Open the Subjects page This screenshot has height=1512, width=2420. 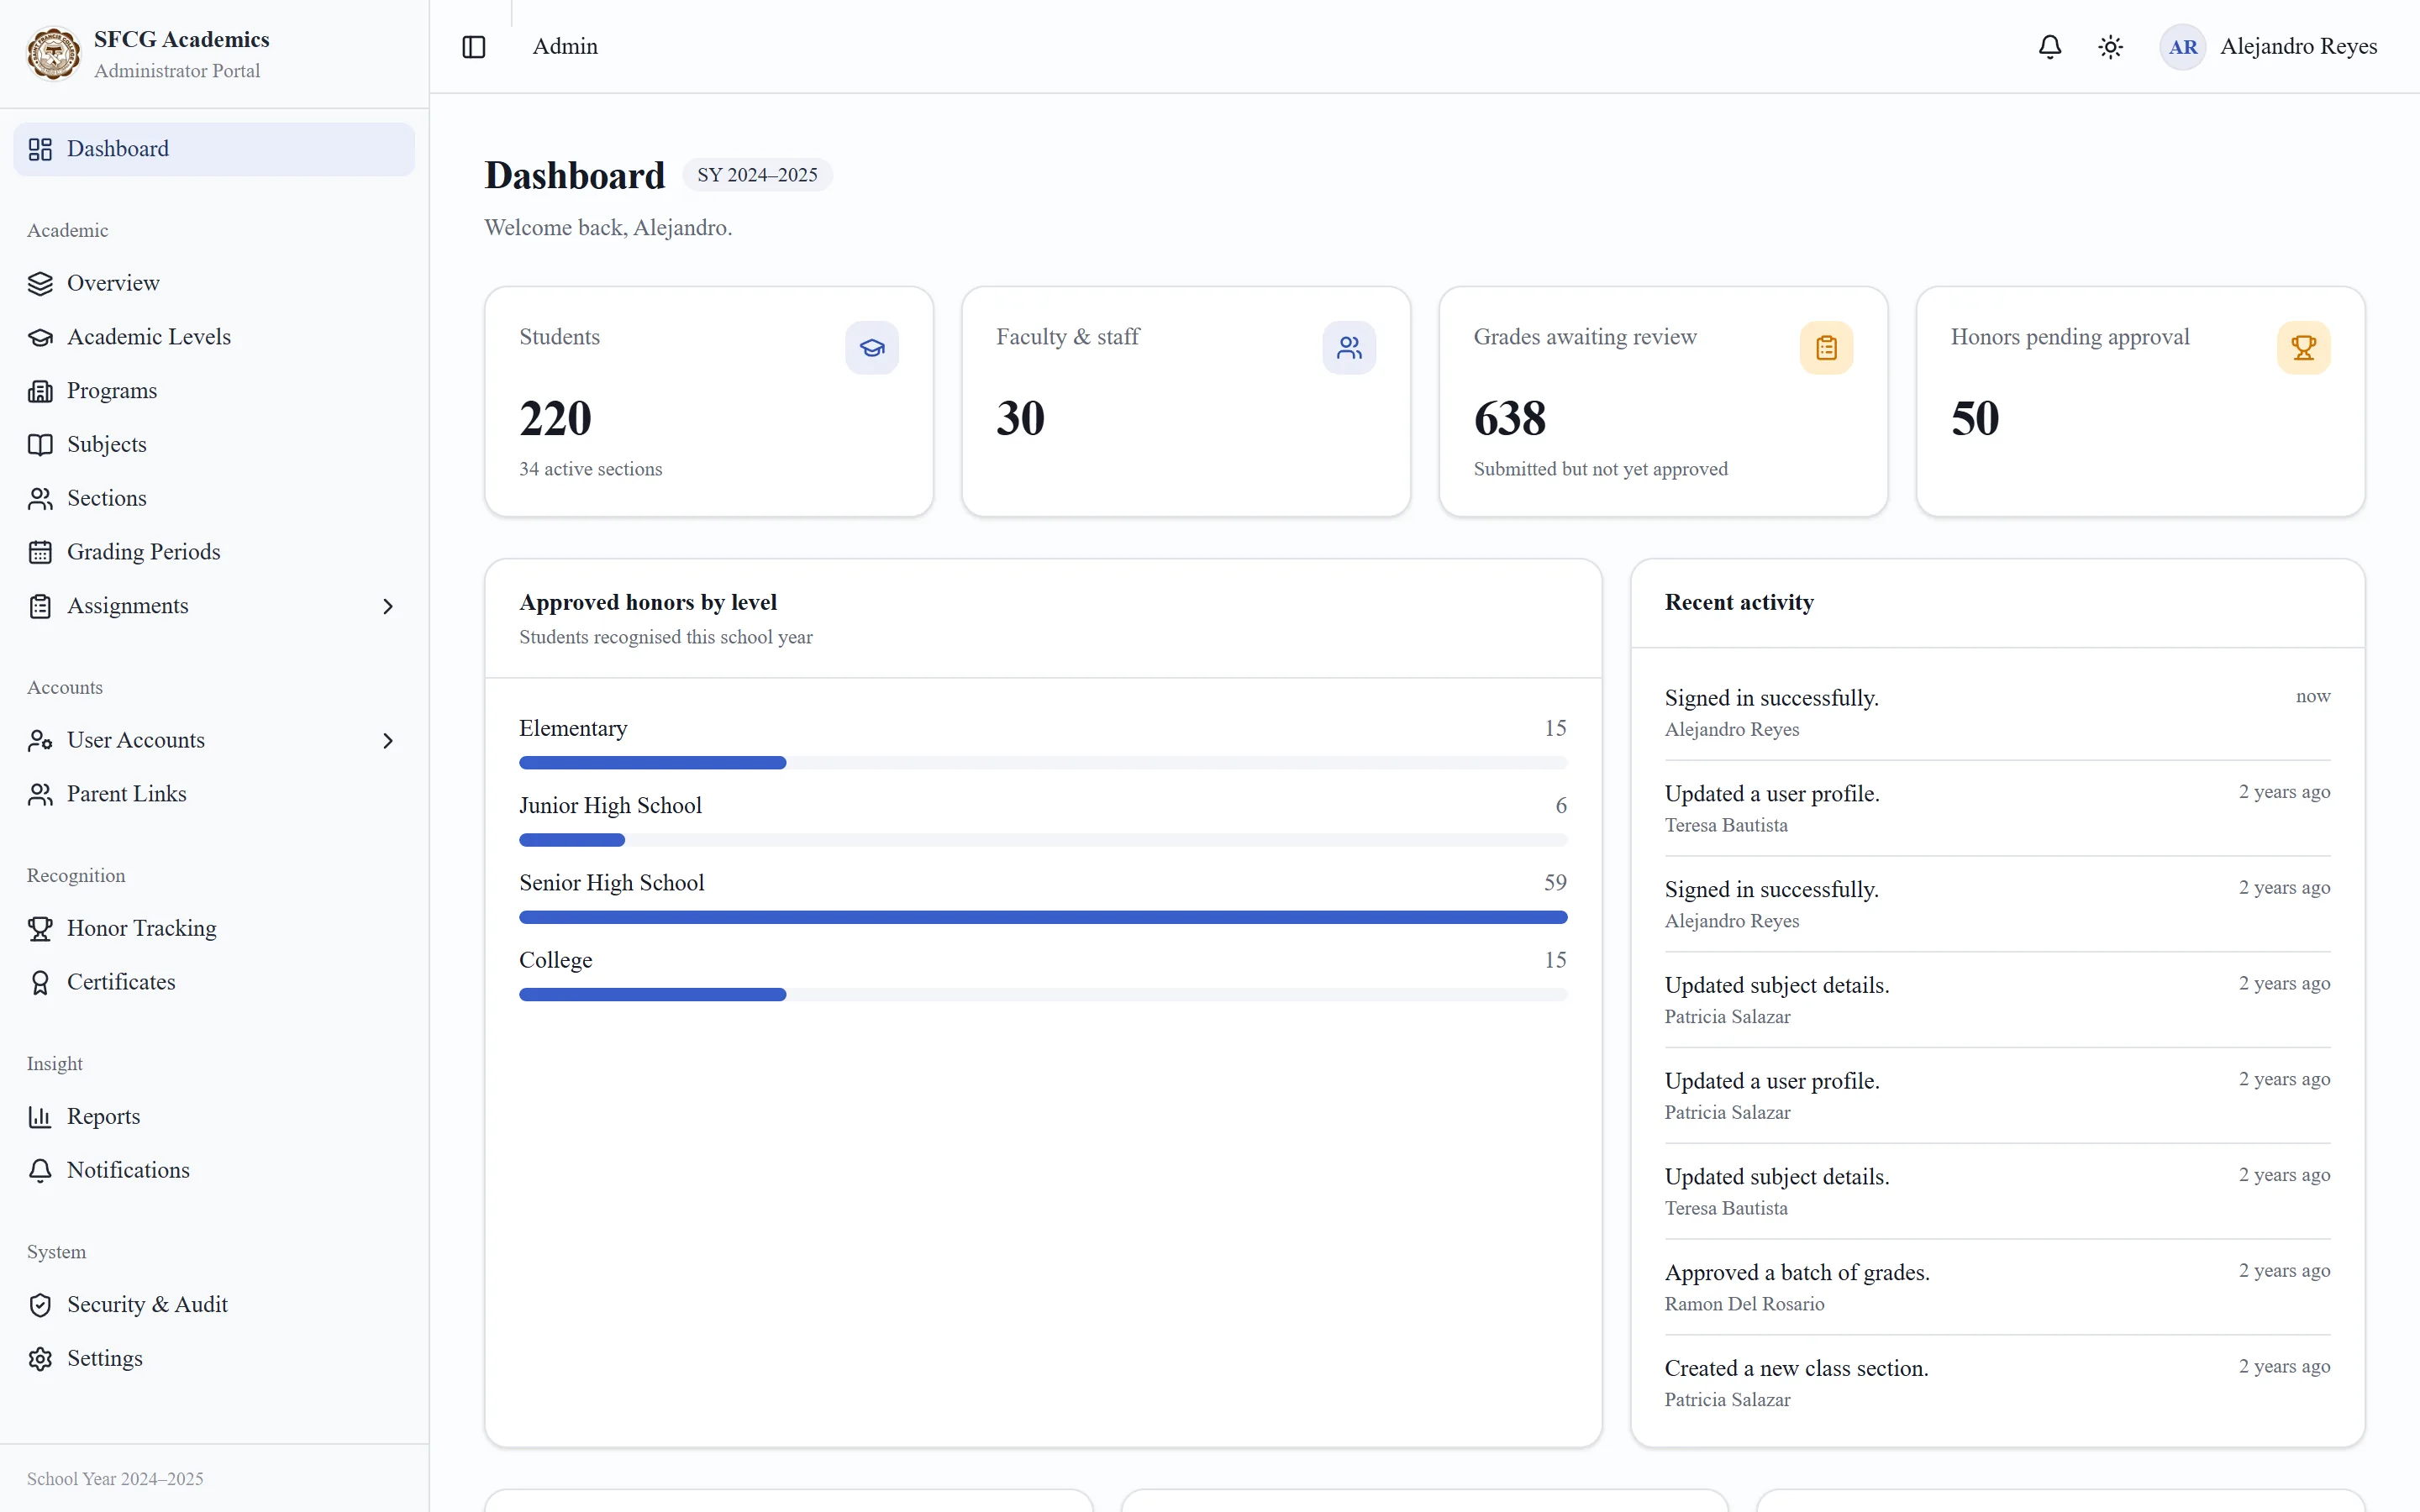(214, 445)
